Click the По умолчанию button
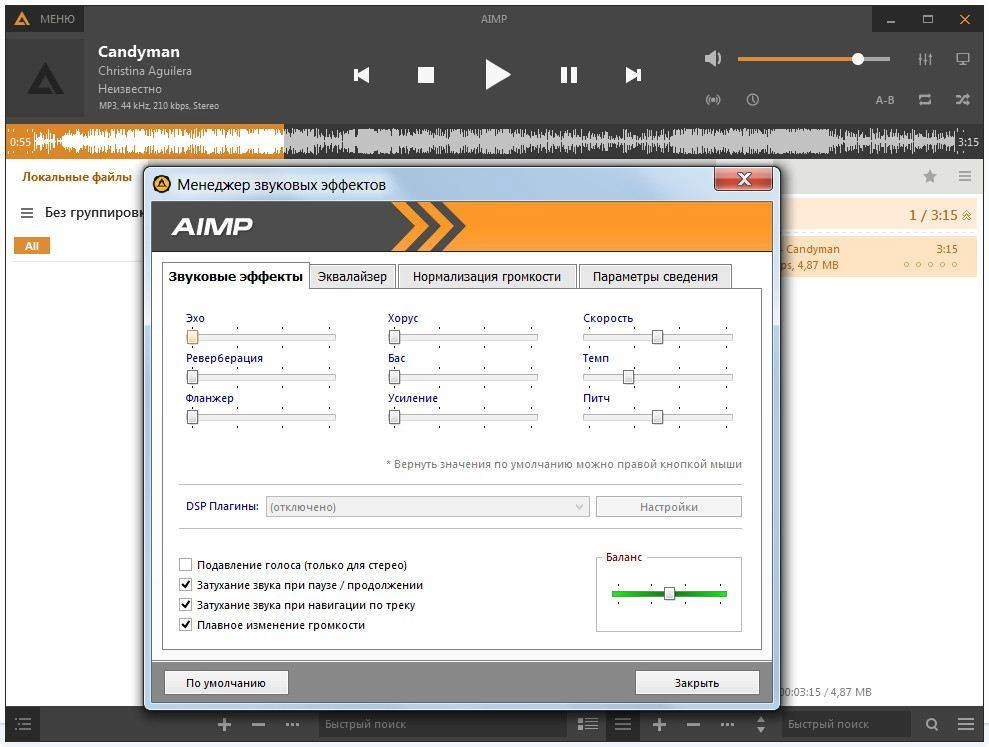Screen dimensions: 989x747 coord(226,683)
